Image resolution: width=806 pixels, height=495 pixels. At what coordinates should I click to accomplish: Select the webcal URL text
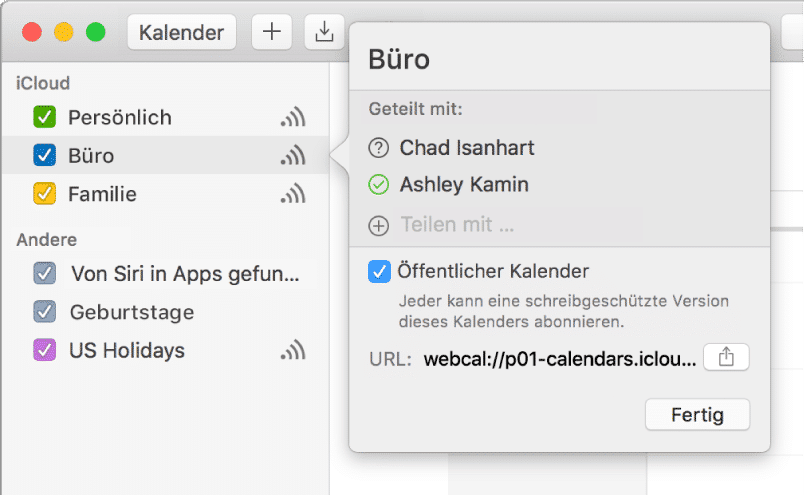[x=559, y=359]
